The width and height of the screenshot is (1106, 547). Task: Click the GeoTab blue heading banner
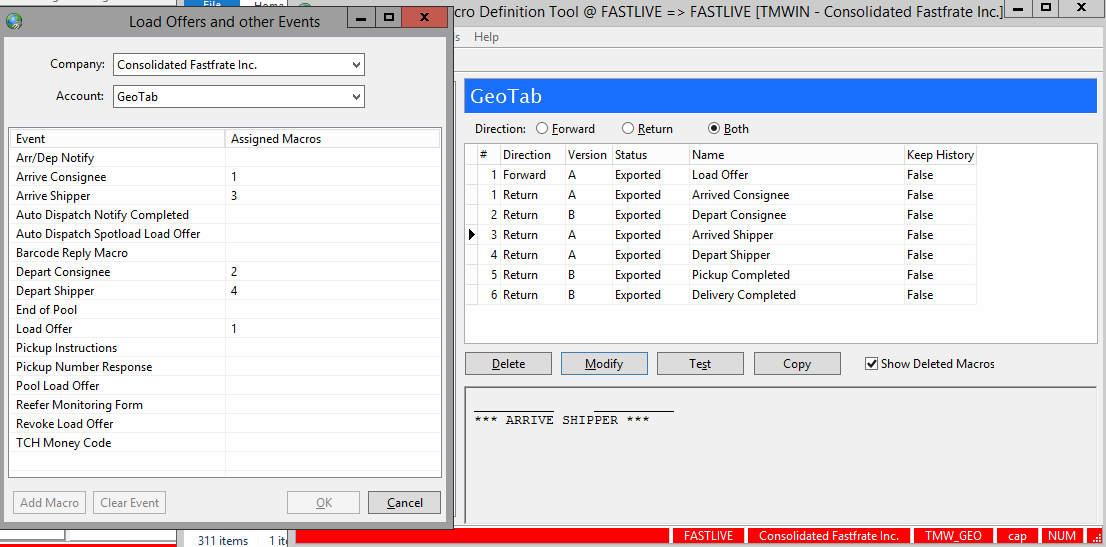point(781,96)
